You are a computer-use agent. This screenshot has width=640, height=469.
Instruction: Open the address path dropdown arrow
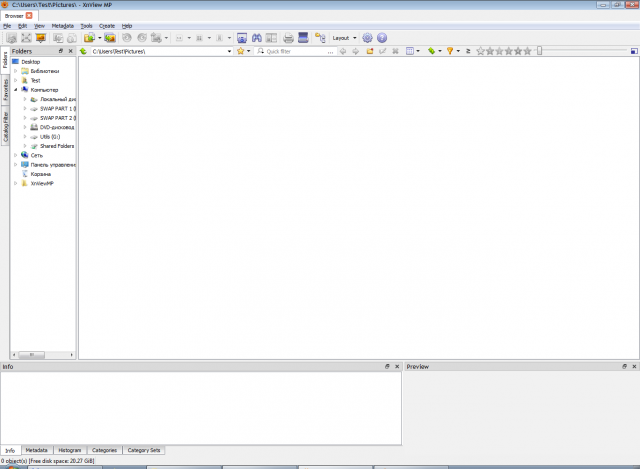tap(229, 51)
